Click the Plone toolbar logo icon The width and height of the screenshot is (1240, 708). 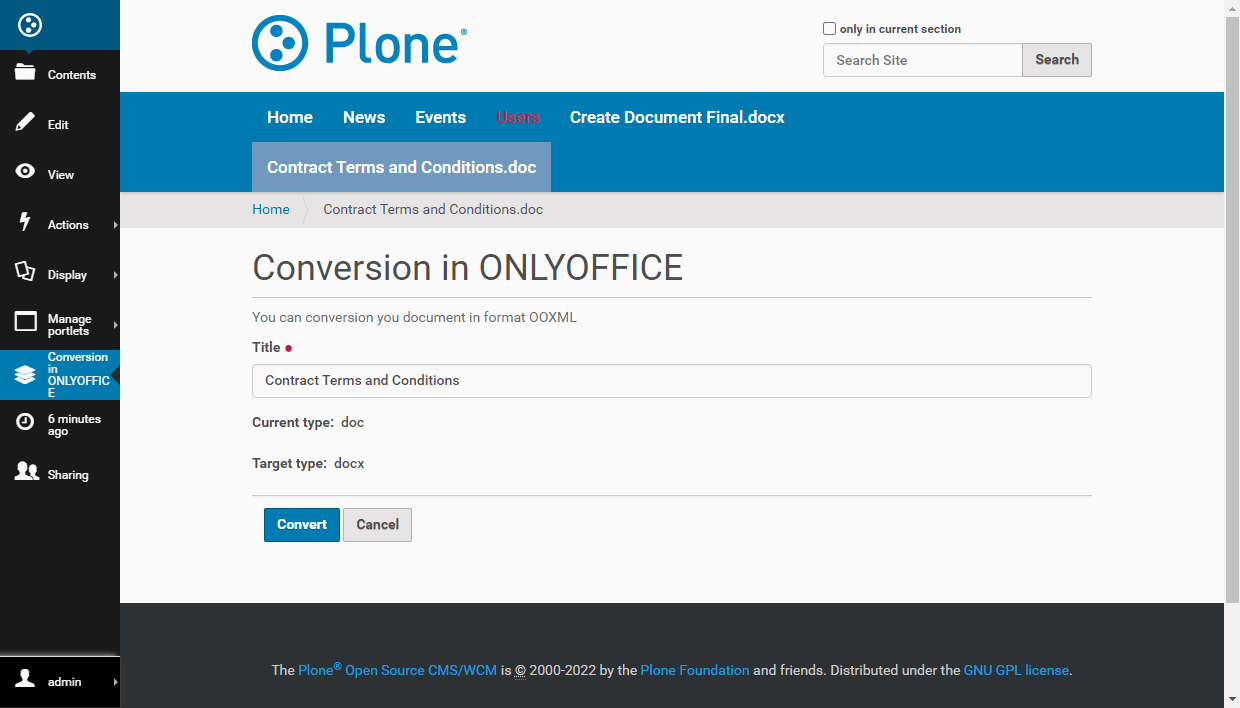pyautogui.click(x=30, y=25)
